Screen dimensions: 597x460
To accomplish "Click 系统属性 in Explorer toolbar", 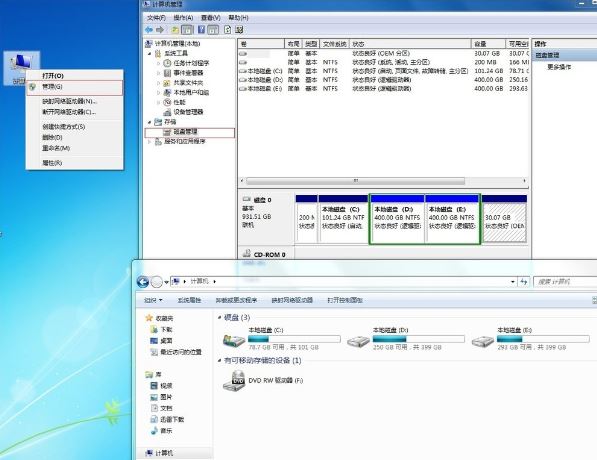I will pyautogui.click(x=189, y=300).
